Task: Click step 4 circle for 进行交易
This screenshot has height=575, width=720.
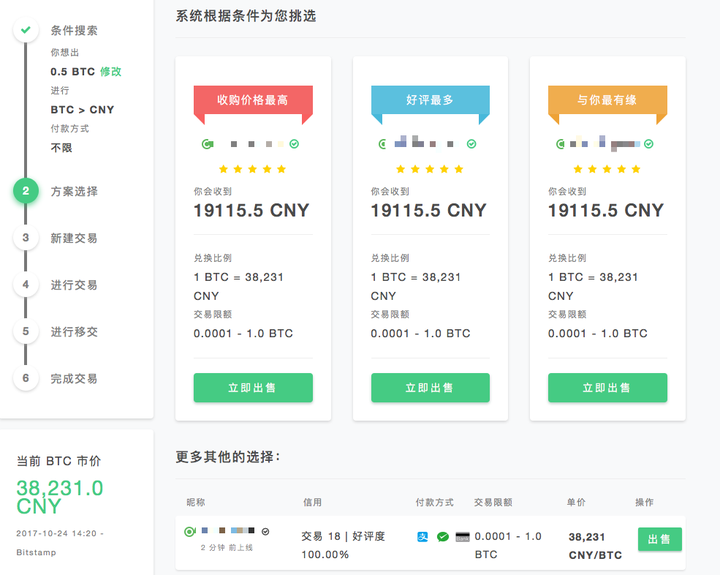Action: click(26, 284)
